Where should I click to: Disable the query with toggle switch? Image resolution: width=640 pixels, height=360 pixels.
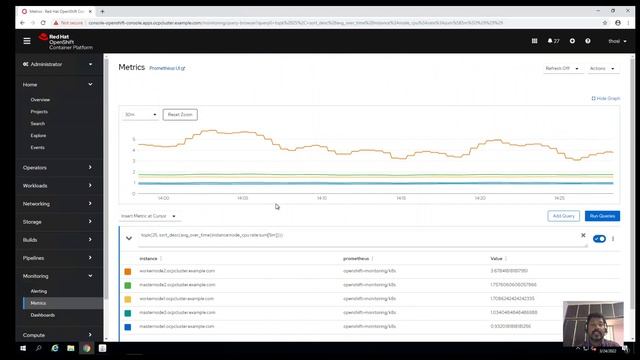click(x=599, y=239)
